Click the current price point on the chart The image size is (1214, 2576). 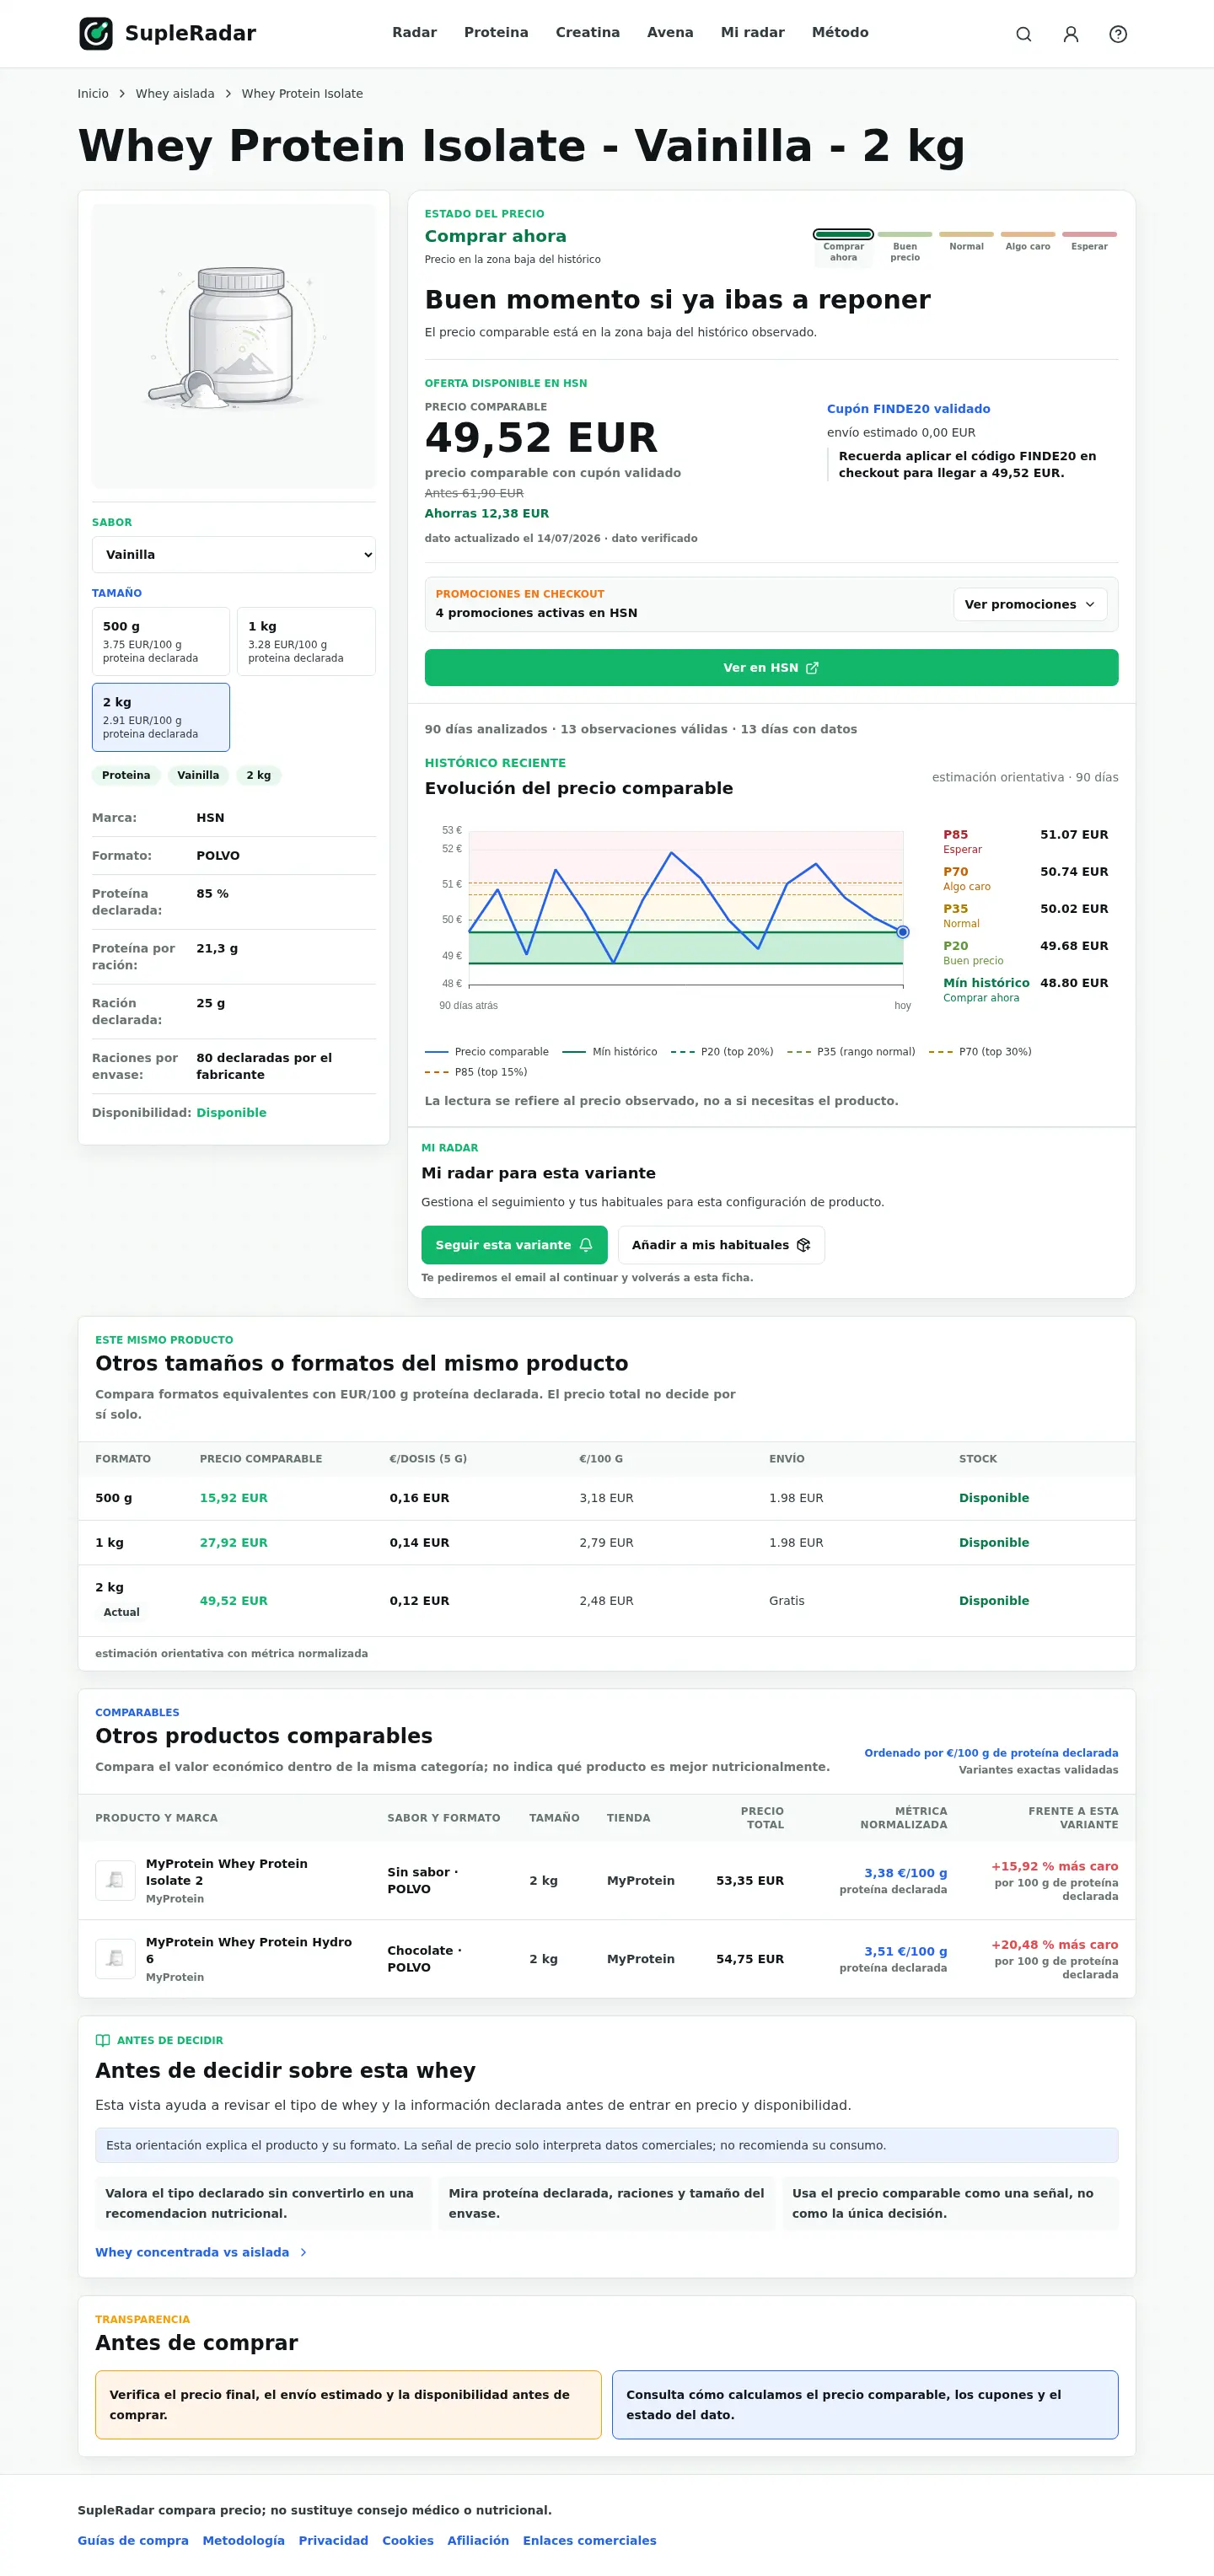point(903,932)
